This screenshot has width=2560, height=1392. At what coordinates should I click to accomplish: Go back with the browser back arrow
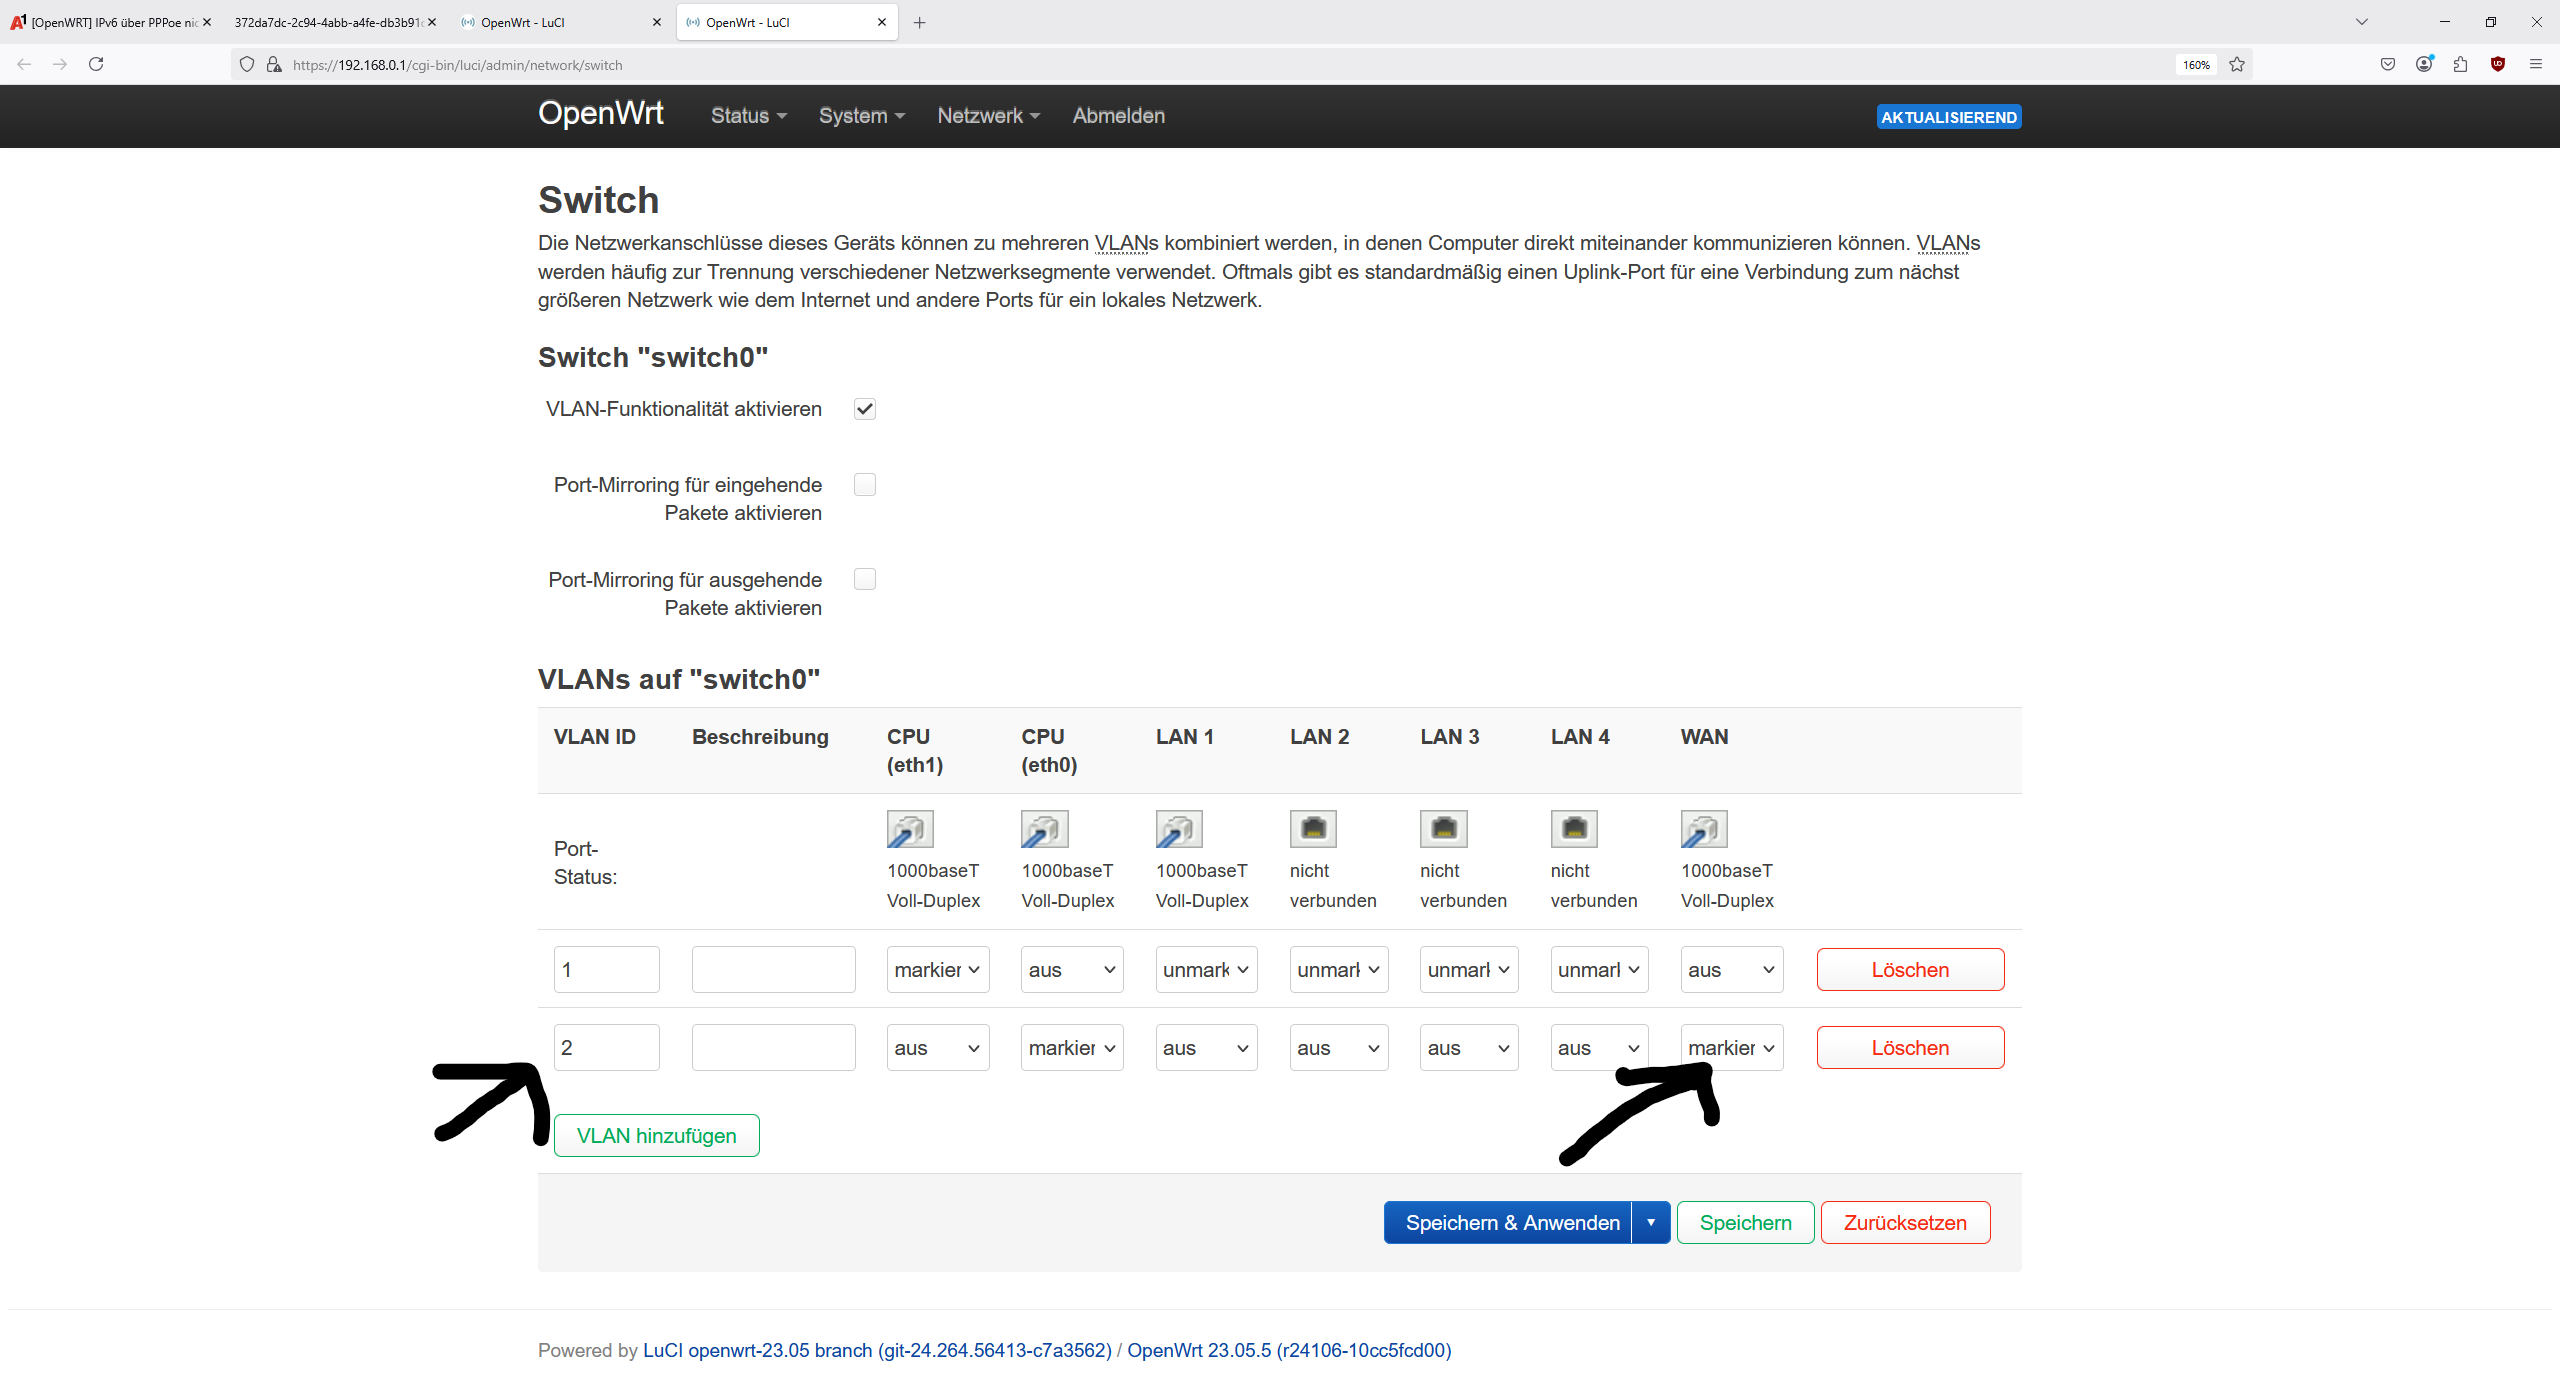pyautogui.click(x=24, y=64)
